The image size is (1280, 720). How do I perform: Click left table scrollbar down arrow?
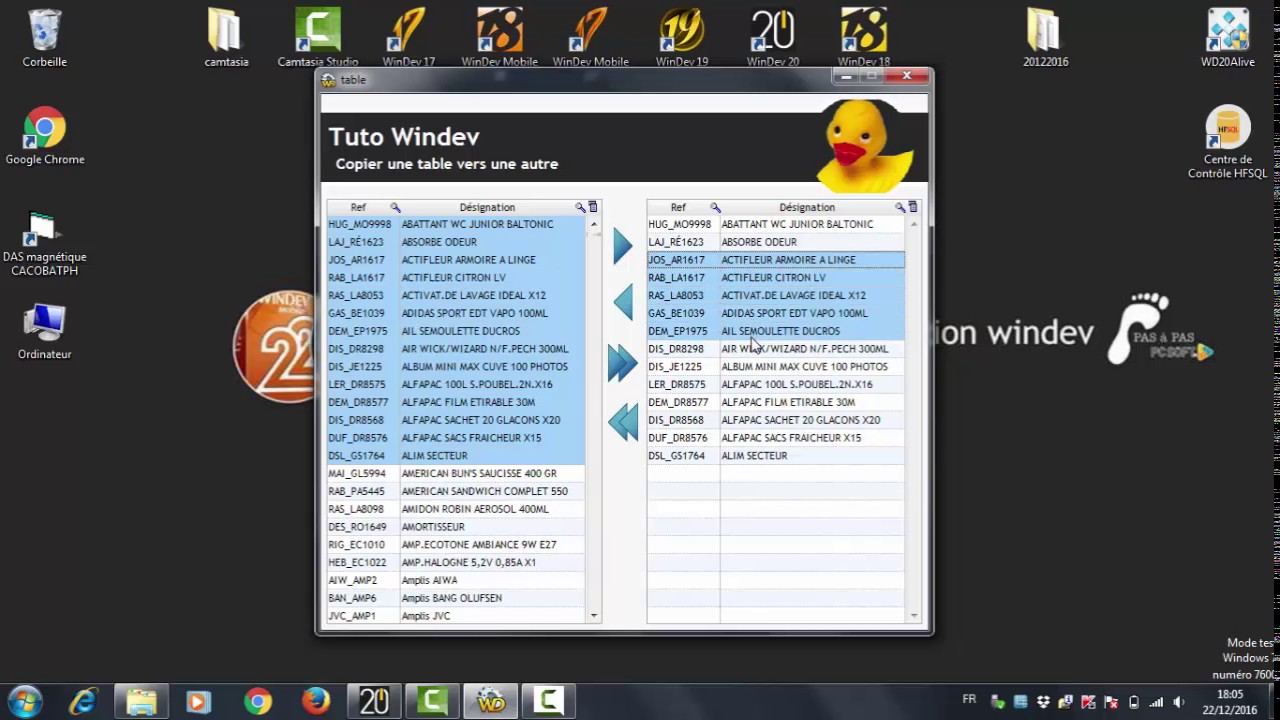click(594, 616)
